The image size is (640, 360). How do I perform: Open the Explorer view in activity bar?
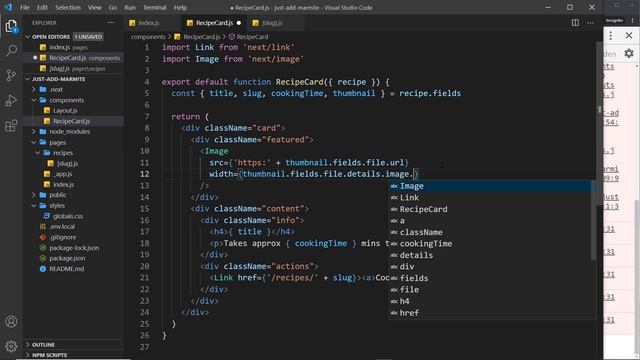11,27
